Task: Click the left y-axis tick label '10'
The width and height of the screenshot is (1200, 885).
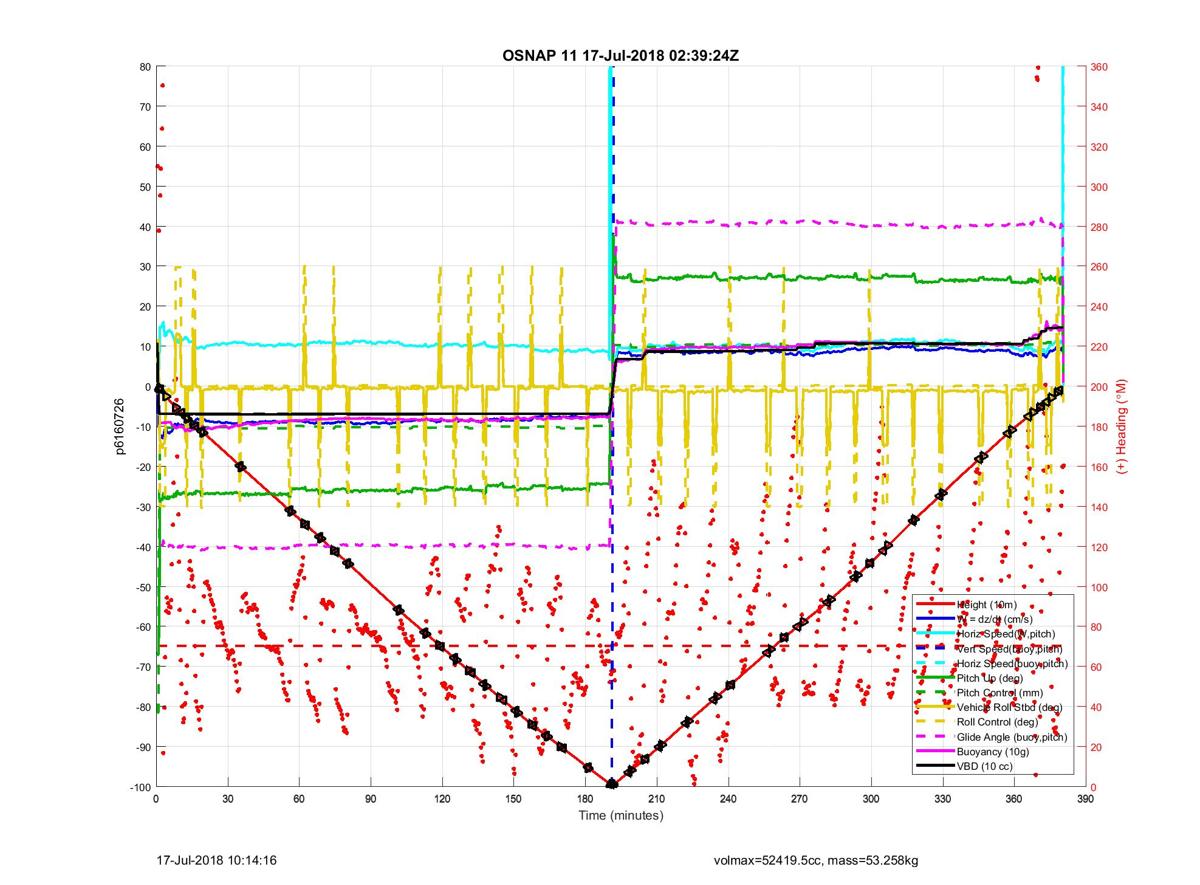Action: 144,347
